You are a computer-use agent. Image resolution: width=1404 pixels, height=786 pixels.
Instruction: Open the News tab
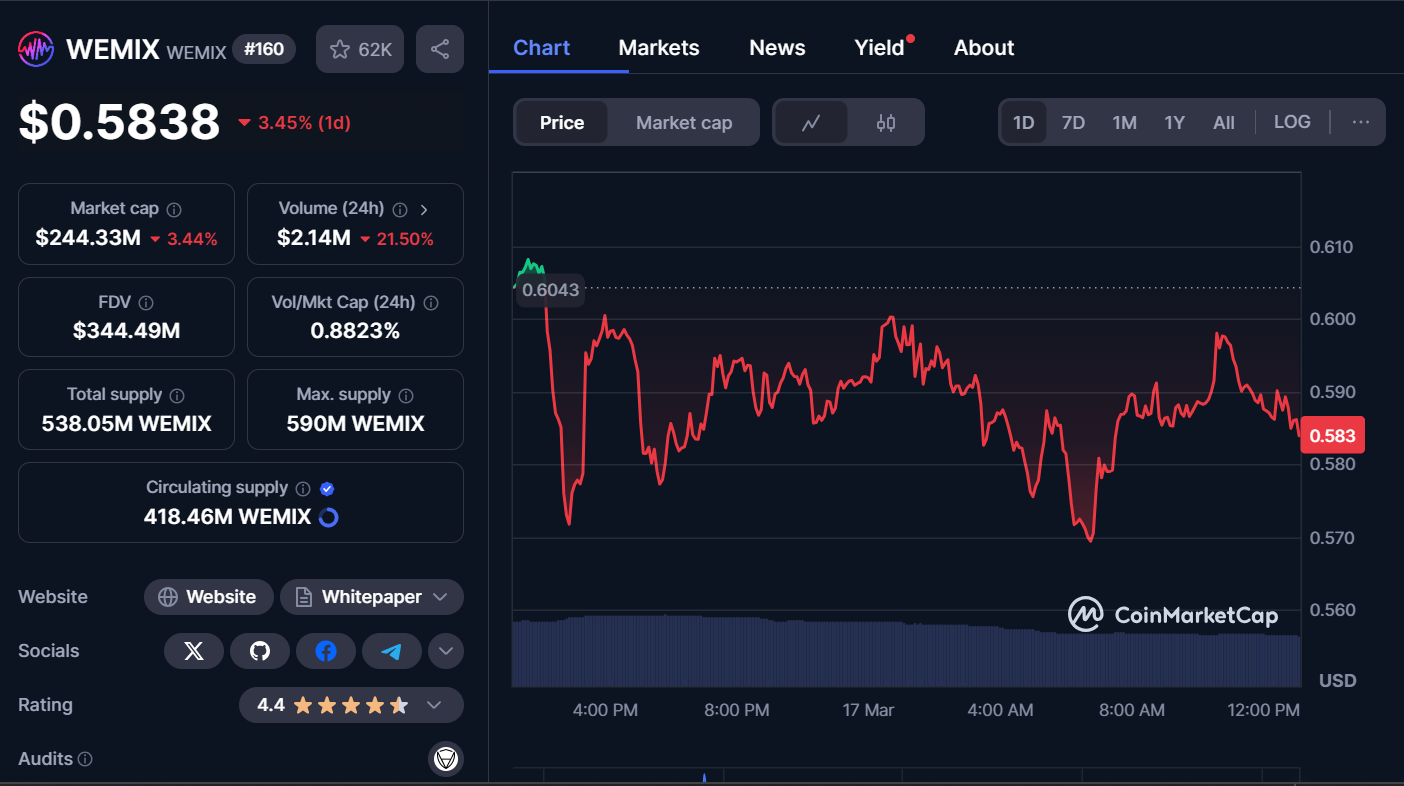[x=777, y=48]
